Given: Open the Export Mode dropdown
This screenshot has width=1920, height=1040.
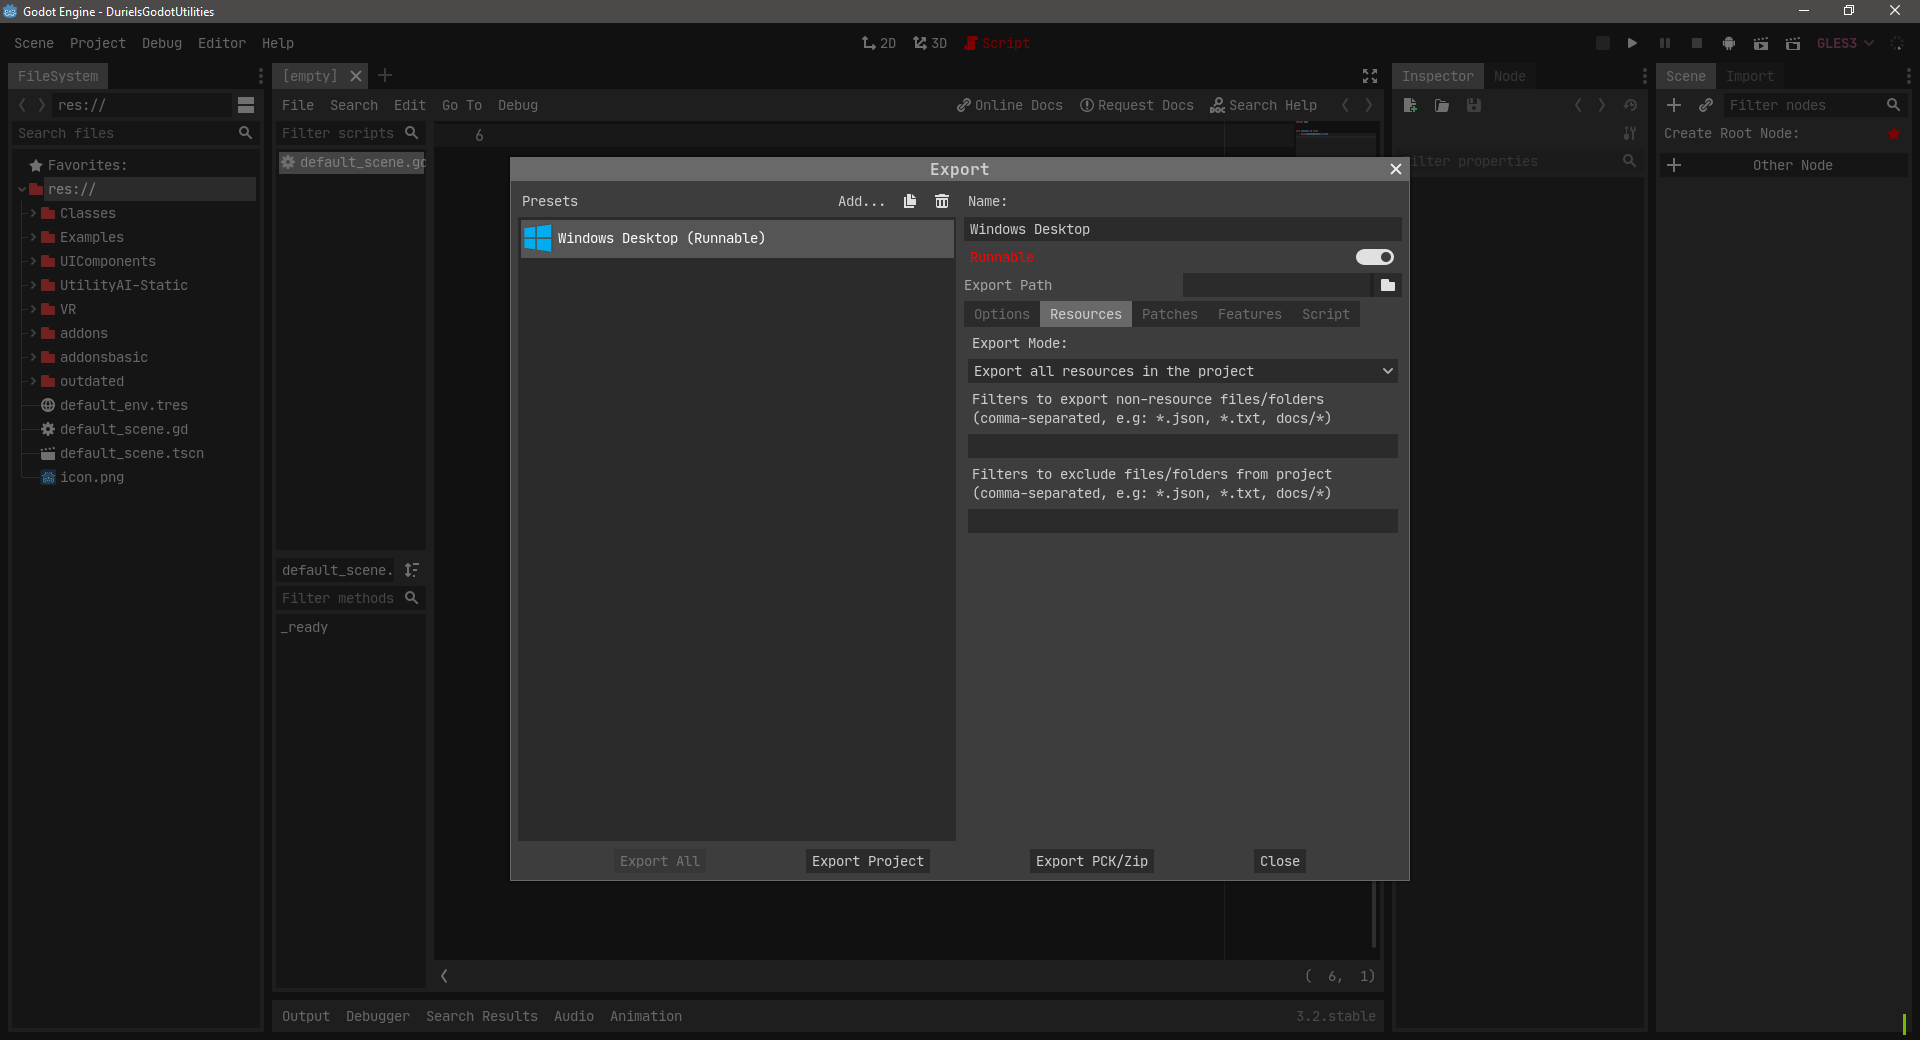Looking at the screenshot, I should point(1183,371).
